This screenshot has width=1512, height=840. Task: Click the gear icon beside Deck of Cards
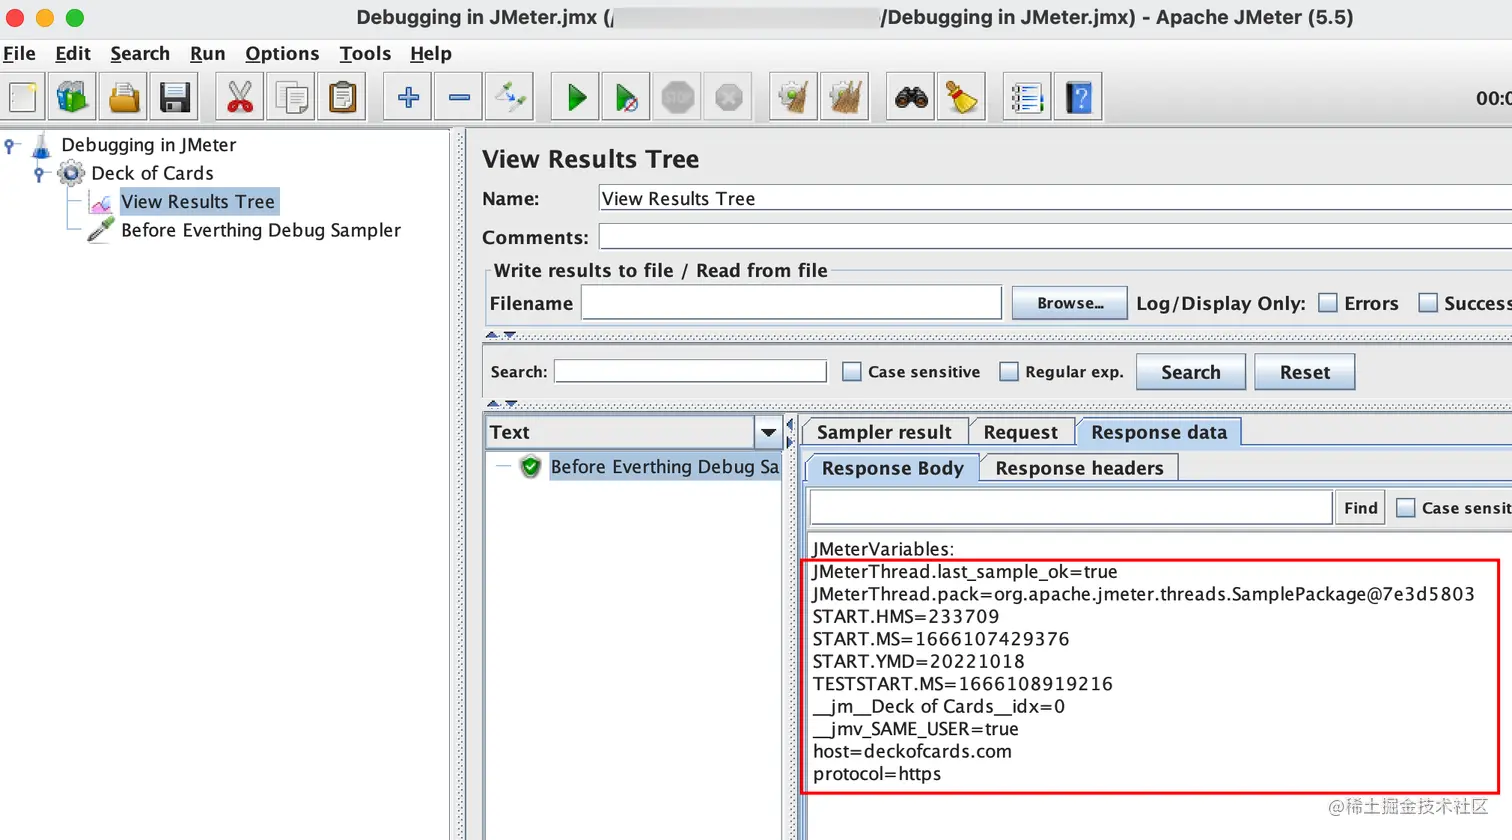point(71,173)
